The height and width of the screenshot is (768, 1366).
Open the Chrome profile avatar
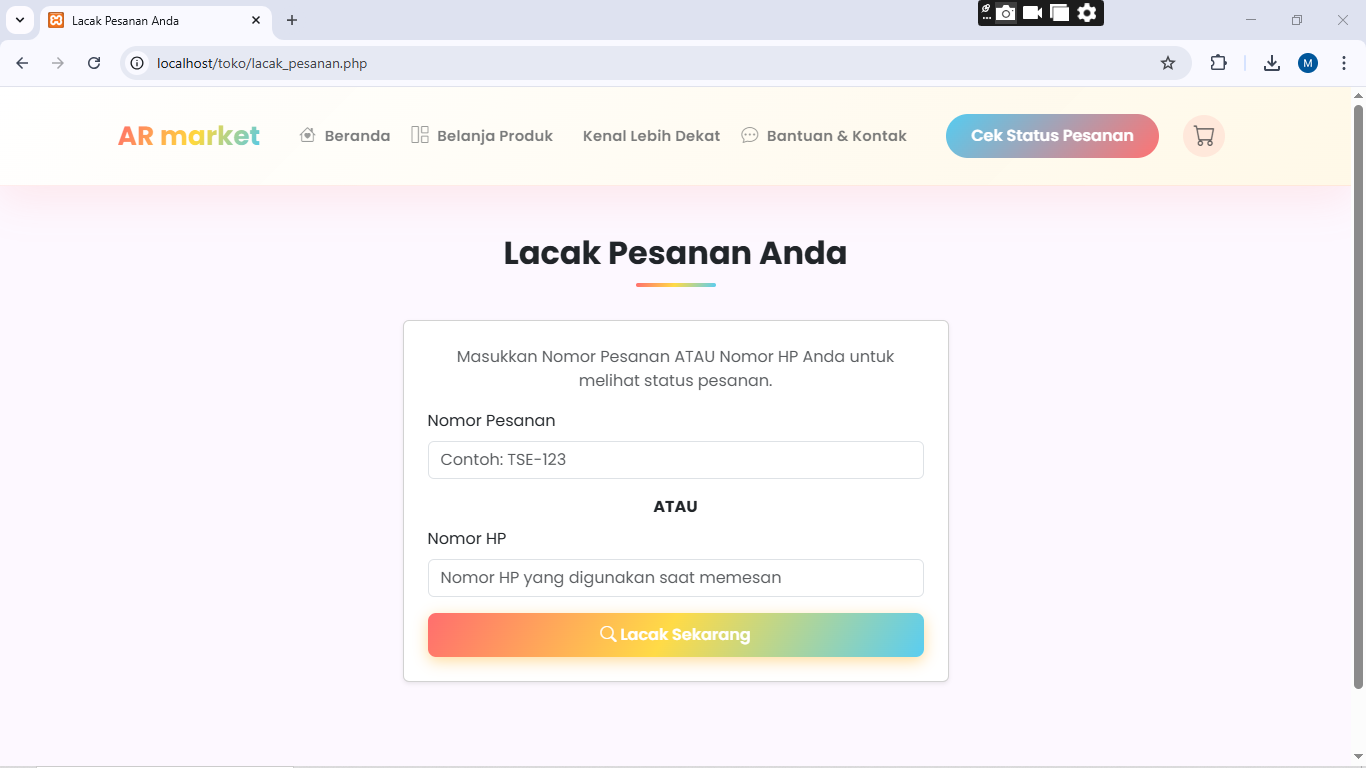(1308, 63)
